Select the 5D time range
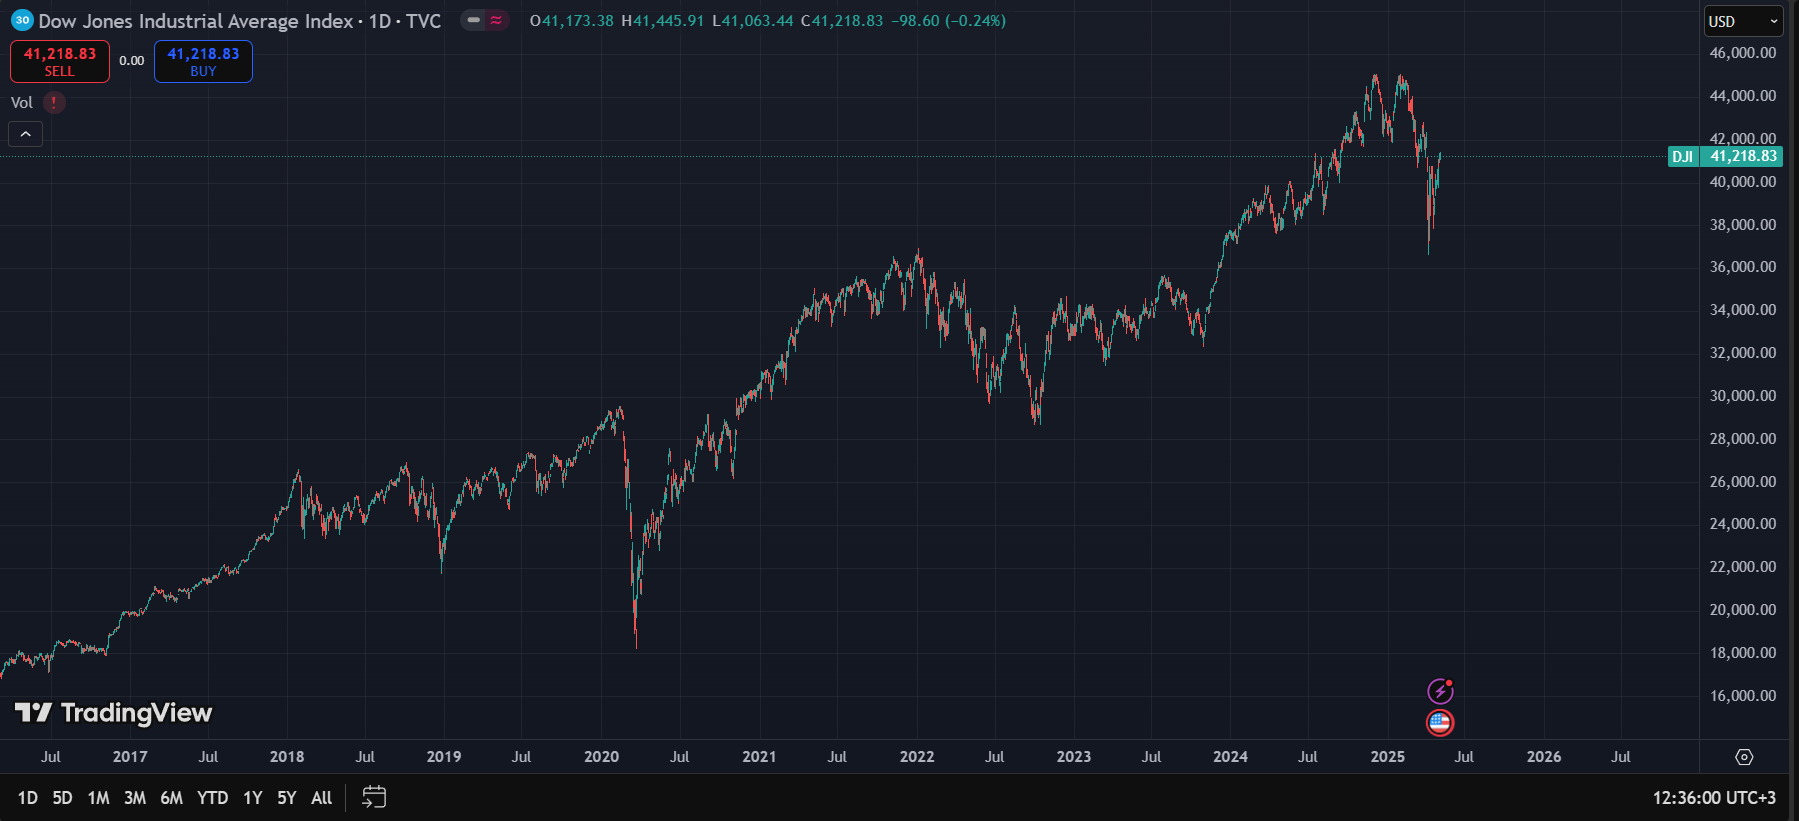1799x821 pixels. tap(62, 797)
